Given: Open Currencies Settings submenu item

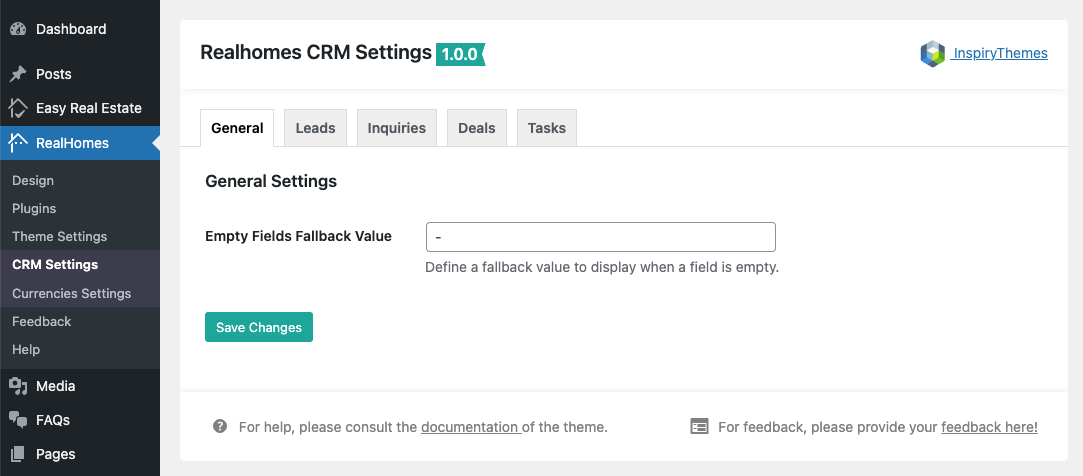Looking at the screenshot, I should click(71, 293).
